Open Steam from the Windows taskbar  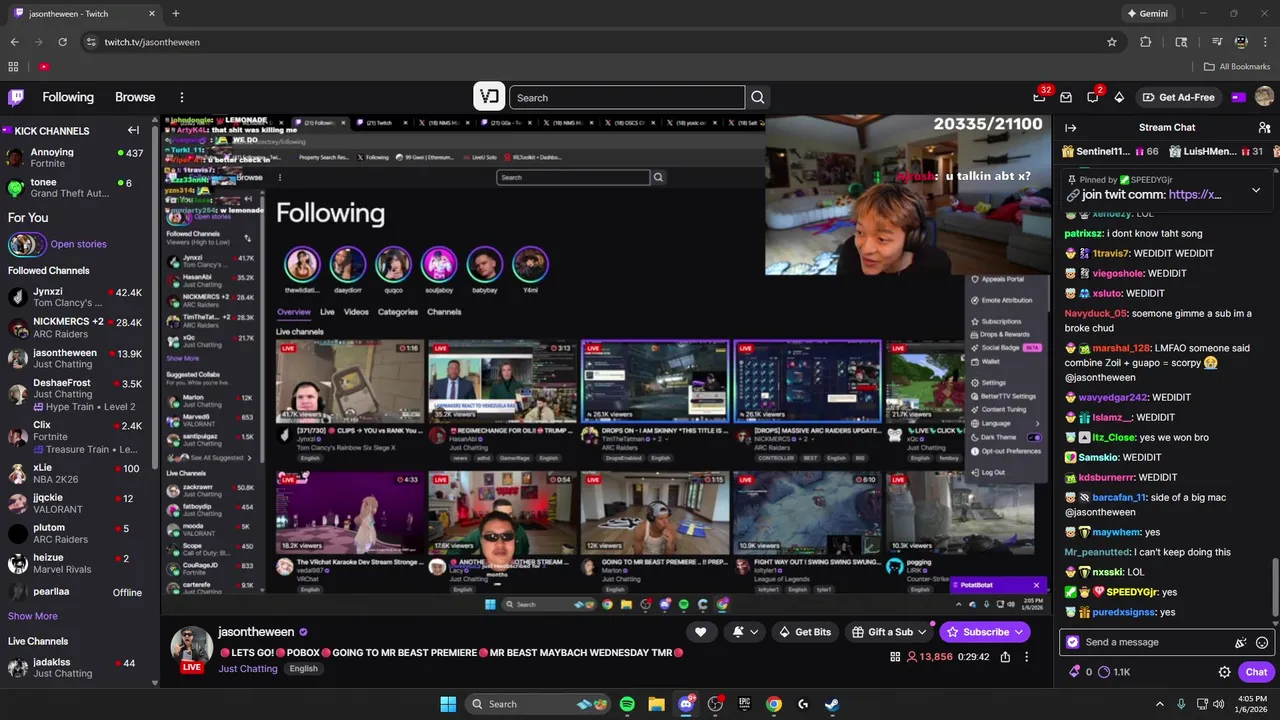pos(832,704)
